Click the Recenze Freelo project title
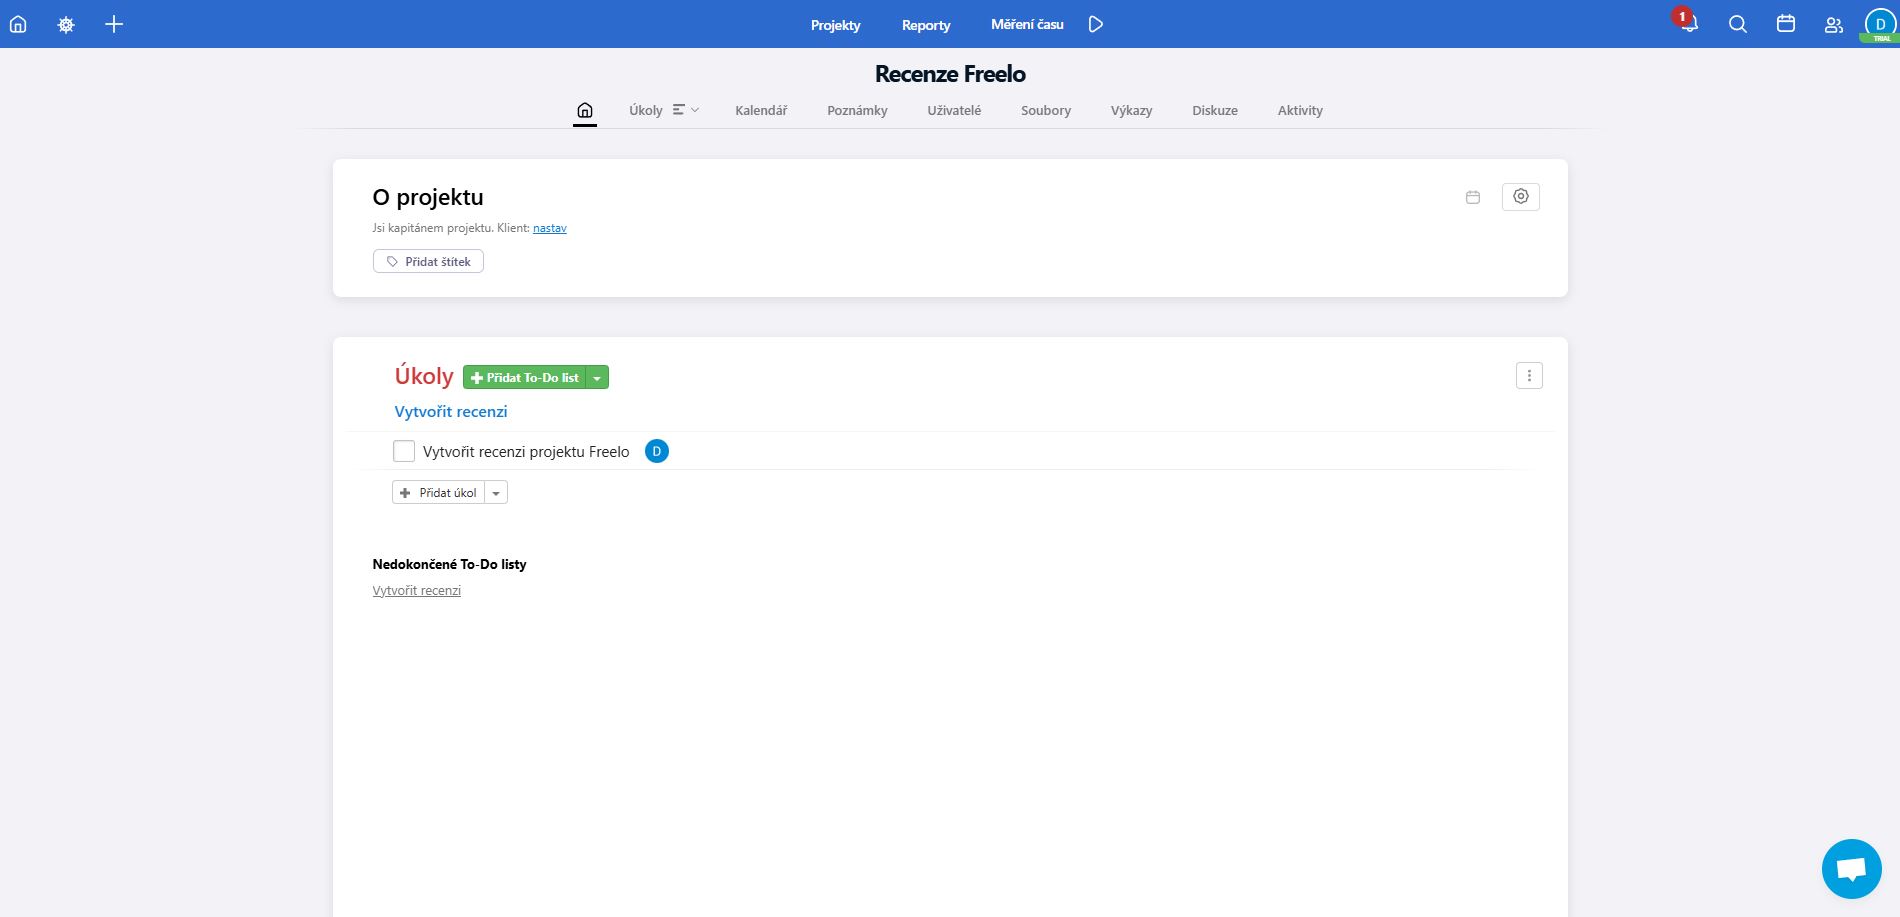1900x917 pixels. [x=950, y=74]
